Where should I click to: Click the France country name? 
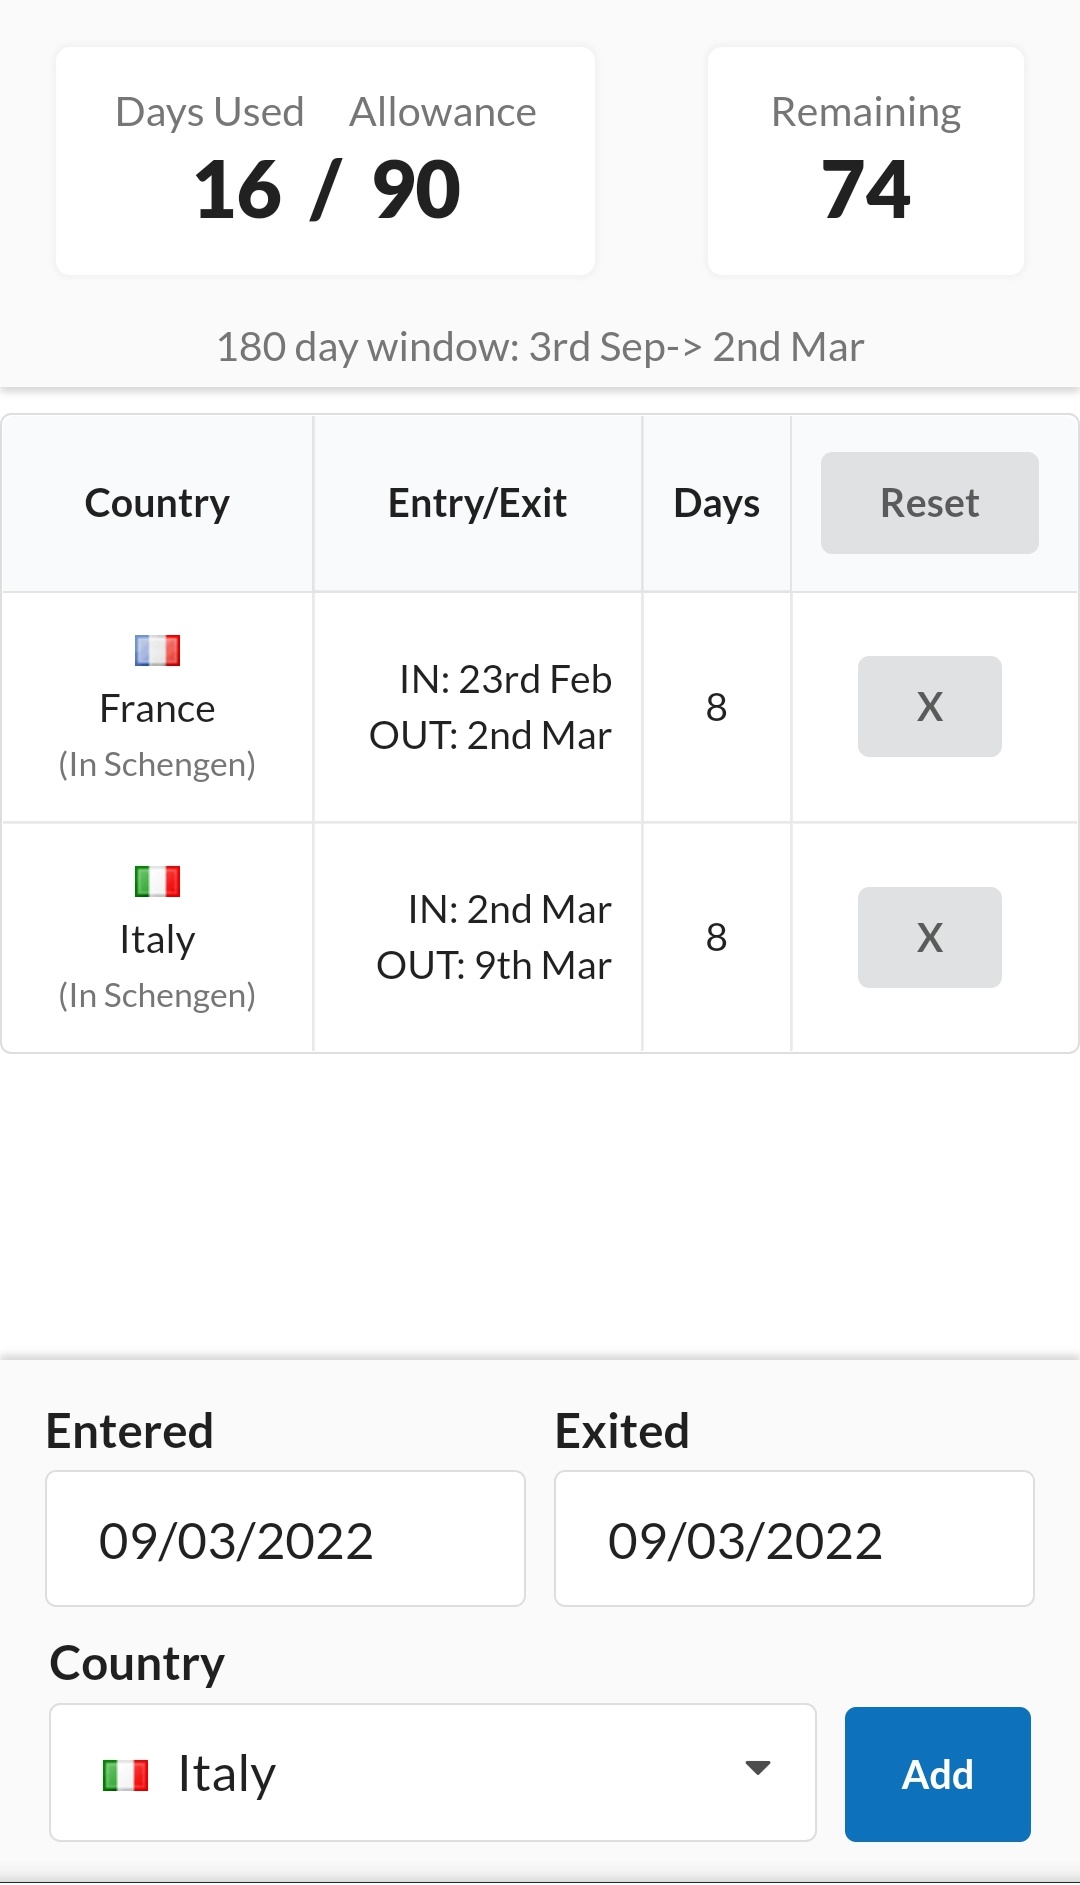(x=157, y=709)
